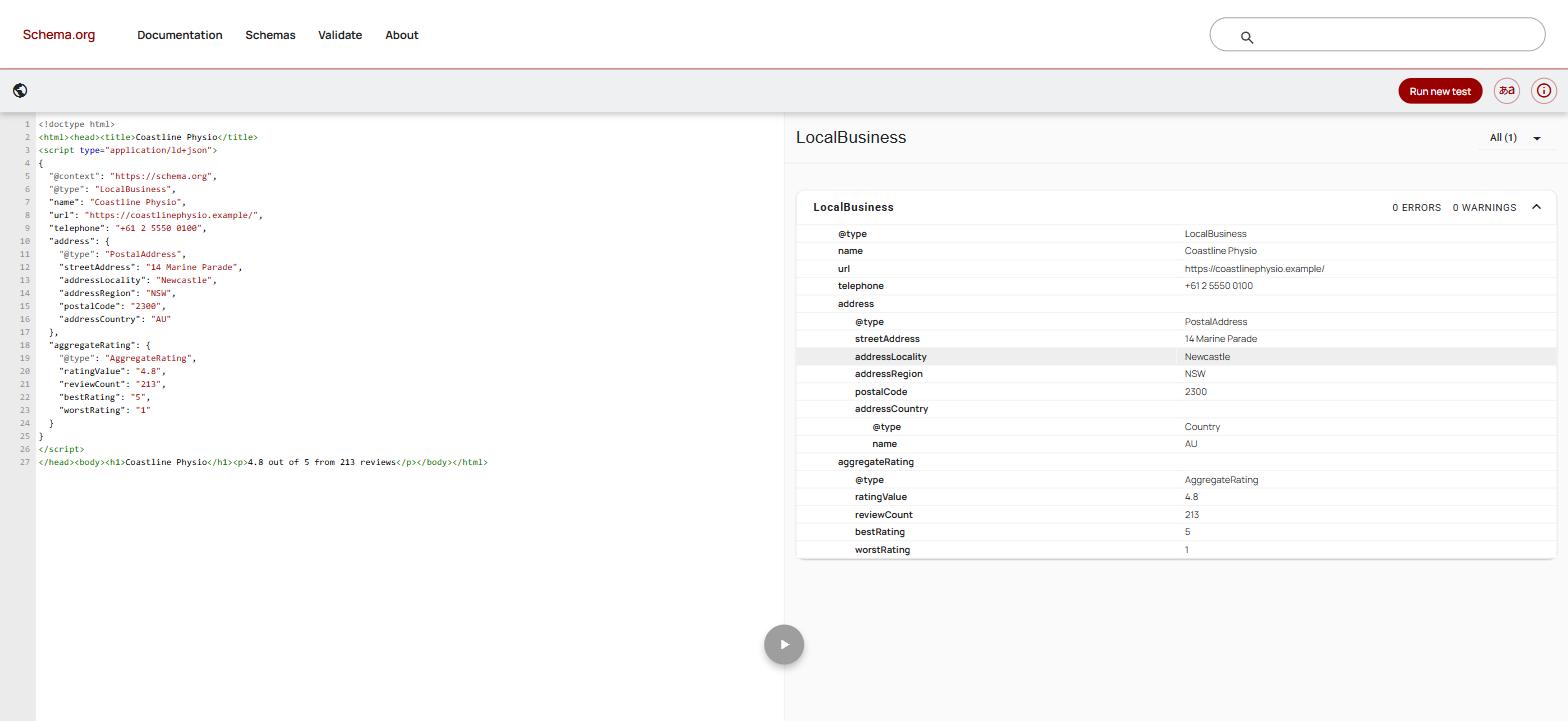Click line number 18 in the gutter
Screen dimensions: 1568x722
point(25,345)
